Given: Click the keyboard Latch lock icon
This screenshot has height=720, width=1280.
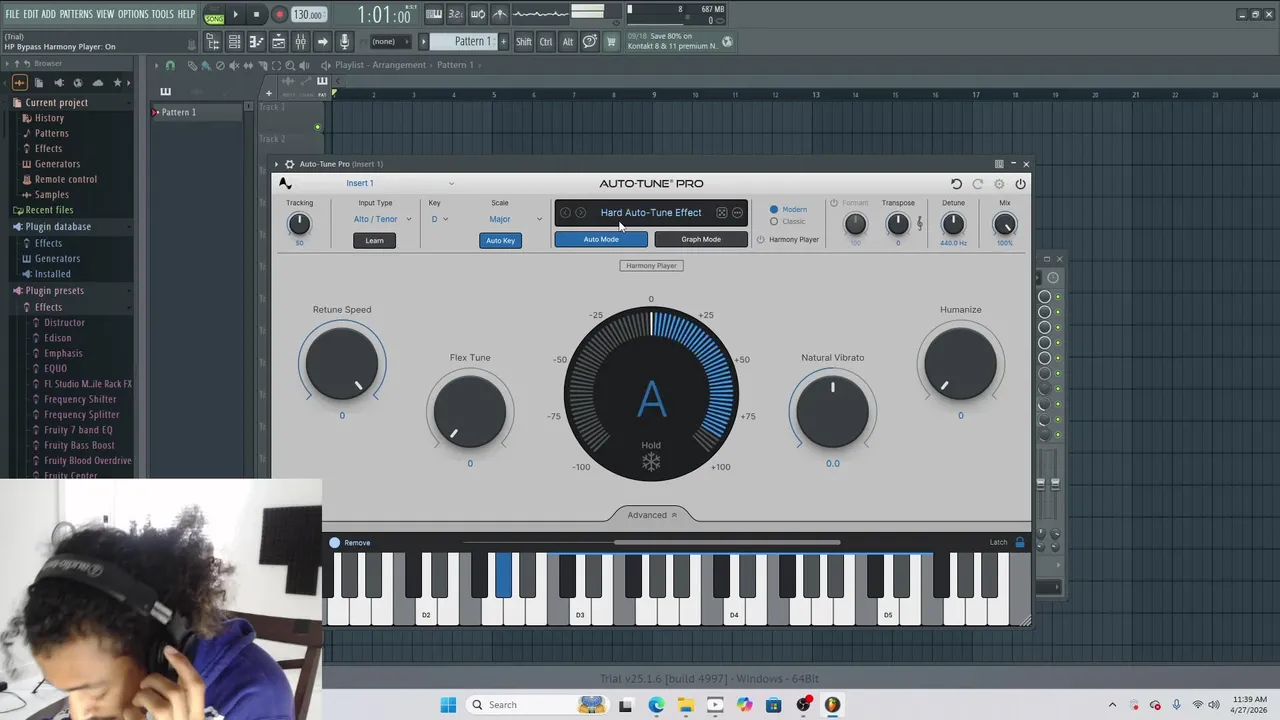Looking at the screenshot, I should pyautogui.click(x=1020, y=543).
